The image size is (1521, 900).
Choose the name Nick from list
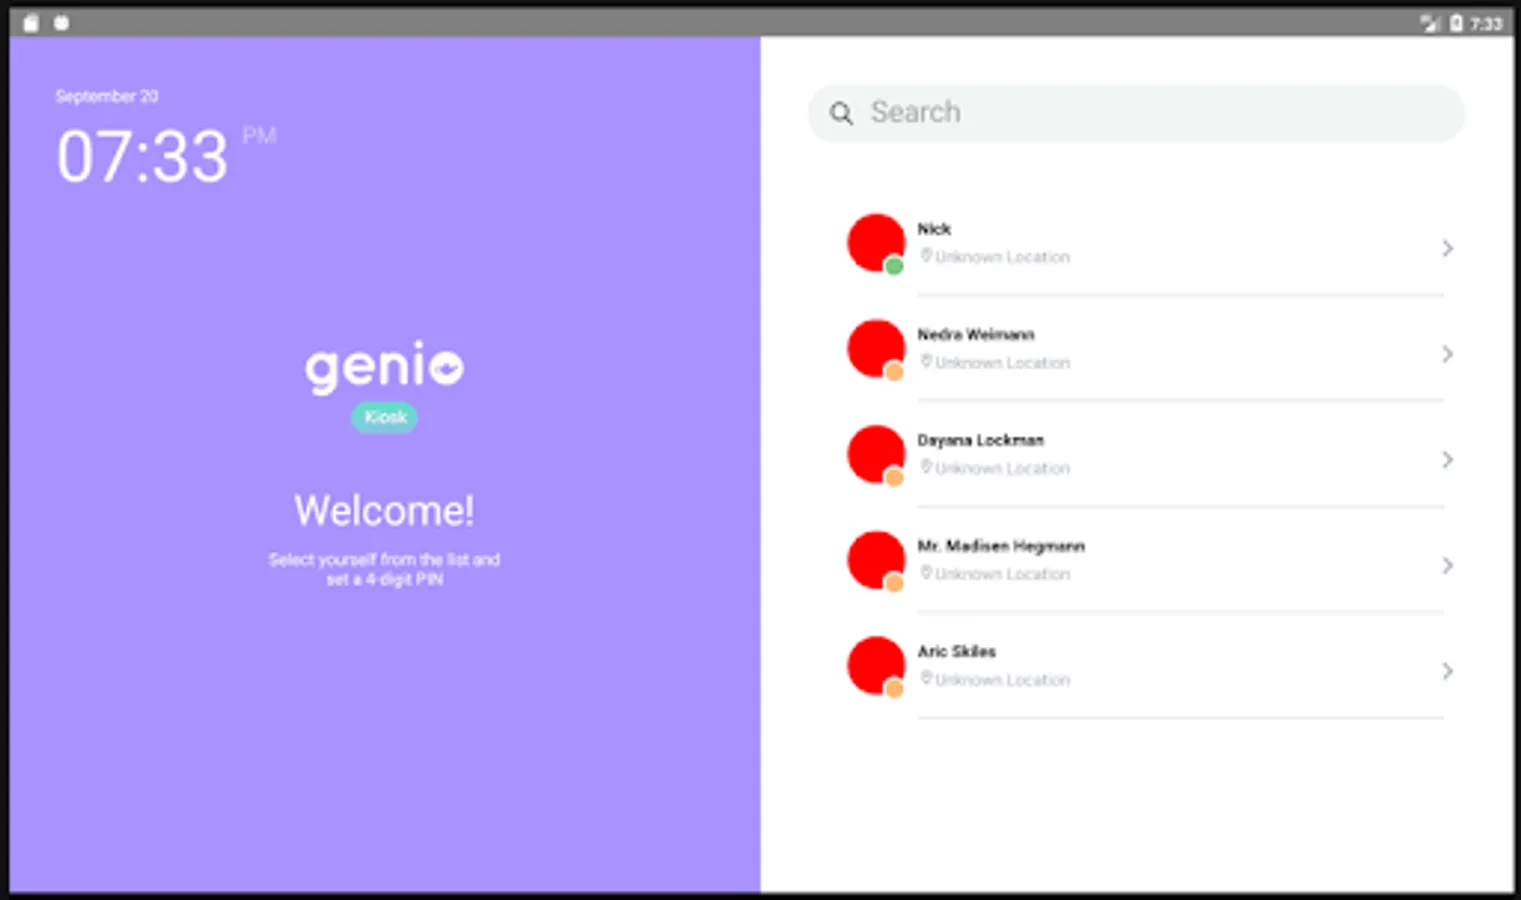934,229
